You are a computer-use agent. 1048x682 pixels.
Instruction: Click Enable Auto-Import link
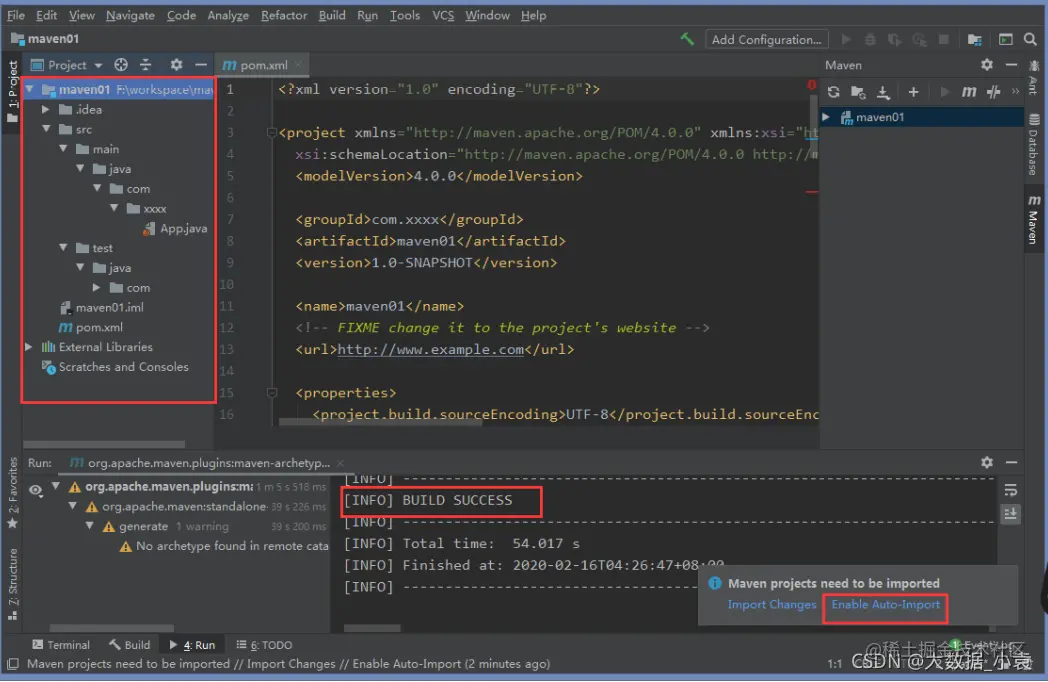tap(885, 604)
